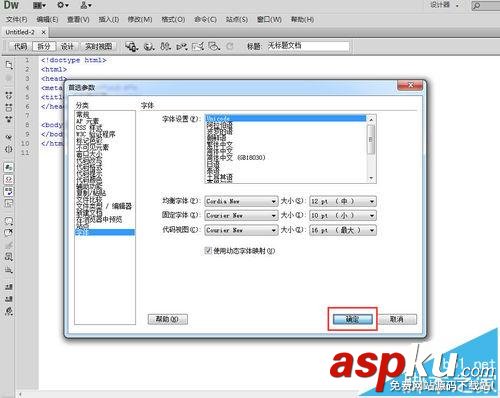Screen dimensions: 500x398
Task: Open the 设计器 workspace switcher dropdown
Action: pos(445,5)
